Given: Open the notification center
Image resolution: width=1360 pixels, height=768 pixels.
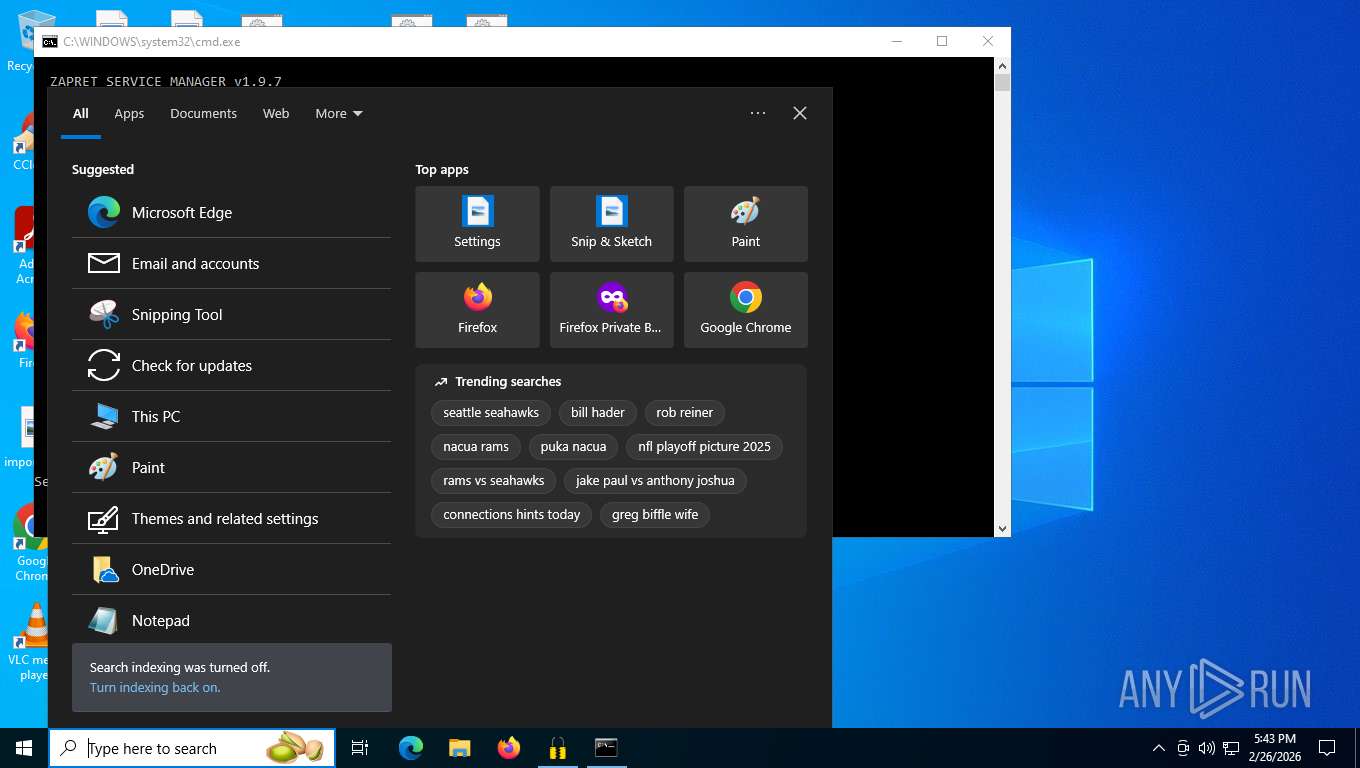Looking at the screenshot, I should pyautogui.click(x=1327, y=748).
